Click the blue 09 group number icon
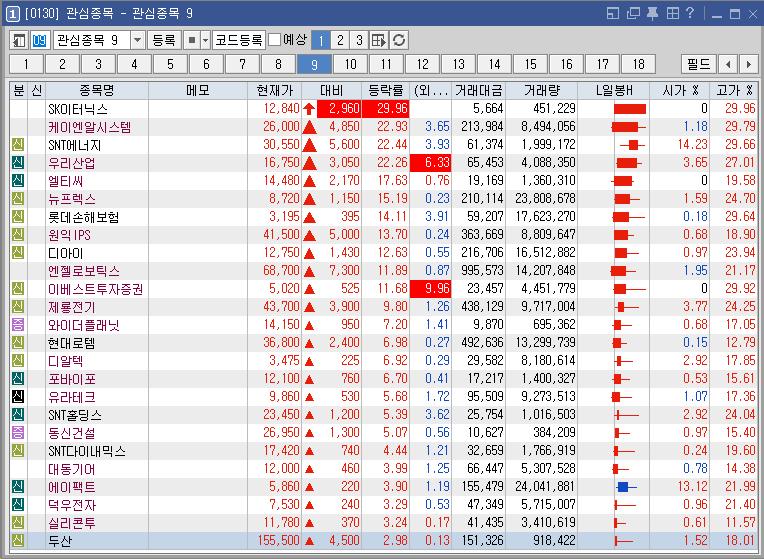Screen dimensions: 764x559 (39, 40)
